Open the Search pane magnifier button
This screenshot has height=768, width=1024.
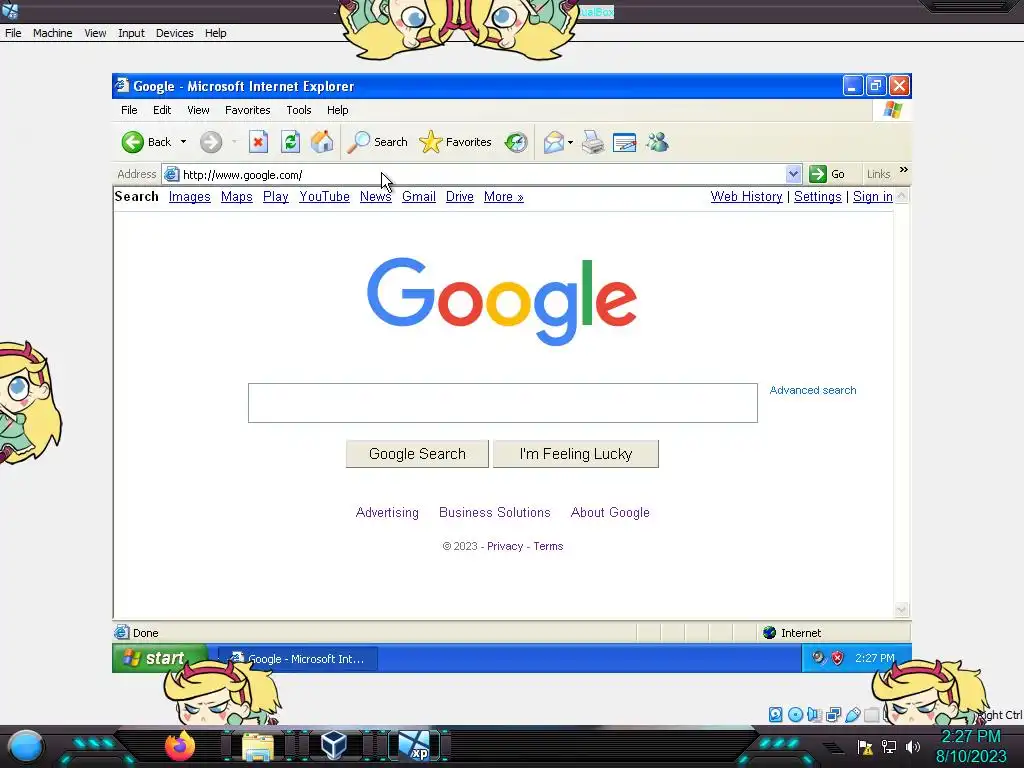(377, 142)
